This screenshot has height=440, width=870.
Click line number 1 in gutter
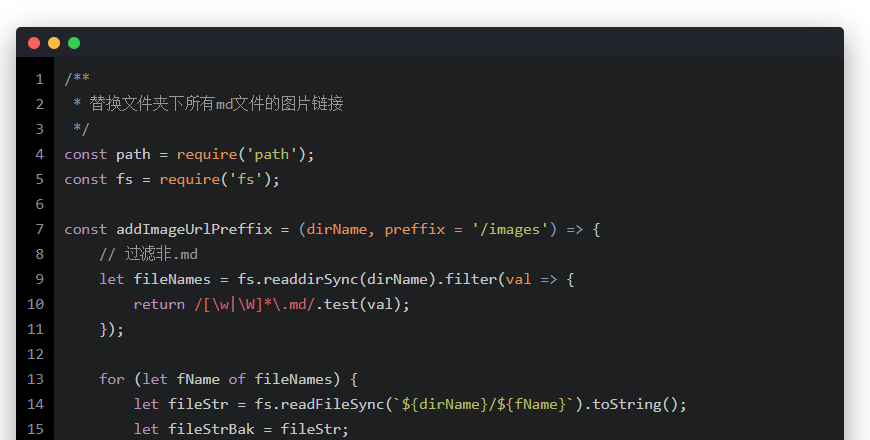(x=39, y=79)
